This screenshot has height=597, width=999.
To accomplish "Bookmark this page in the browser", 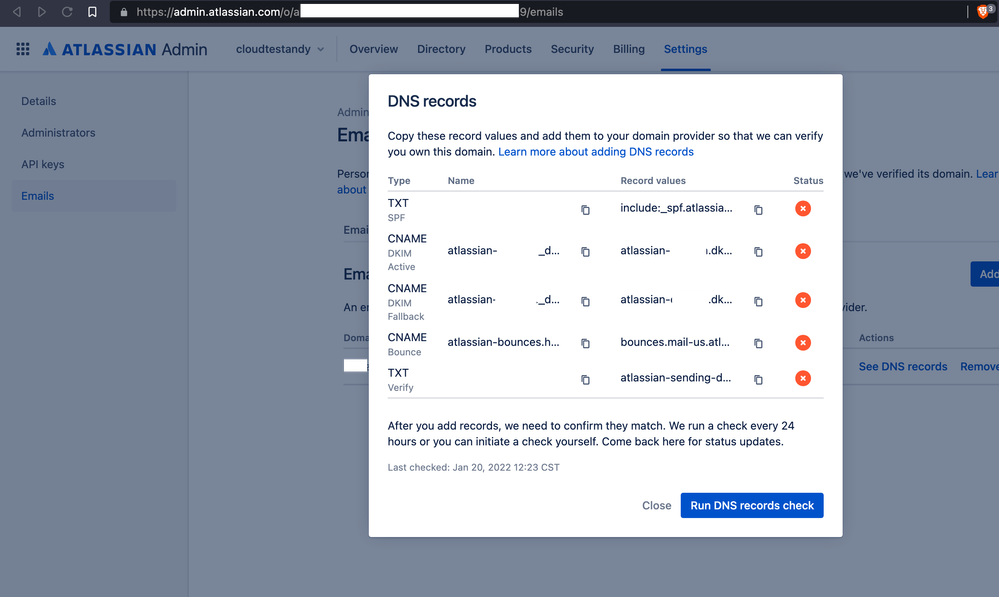I will [92, 11].
